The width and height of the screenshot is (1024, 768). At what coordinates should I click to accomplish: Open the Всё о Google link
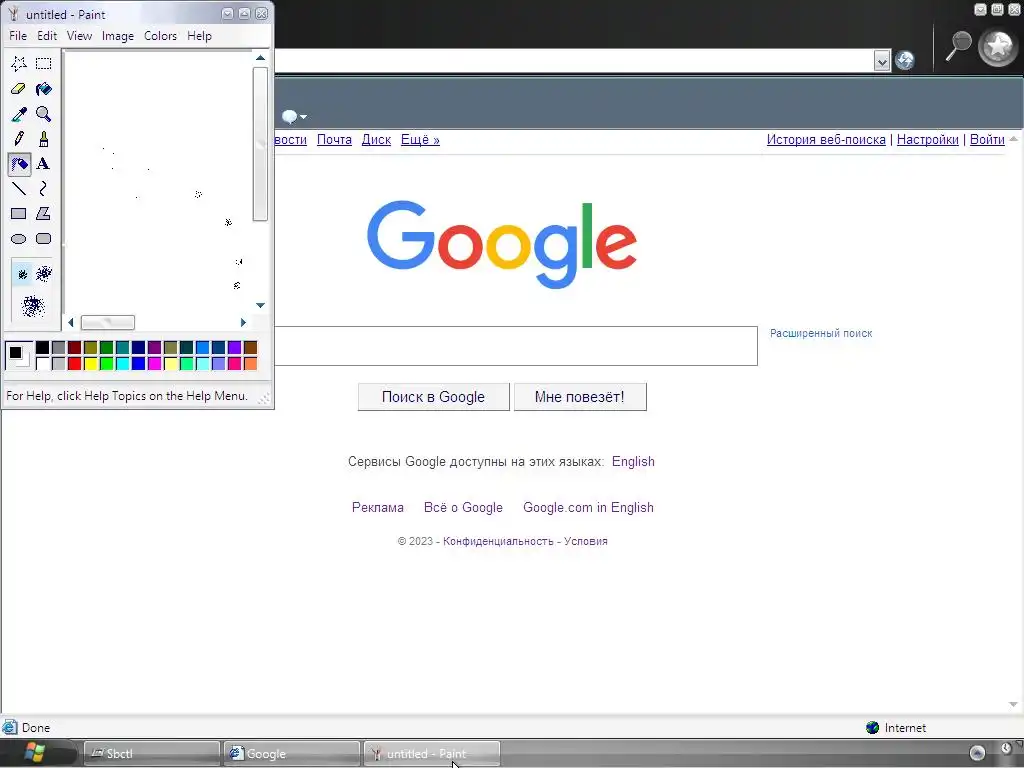coord(463,507)
